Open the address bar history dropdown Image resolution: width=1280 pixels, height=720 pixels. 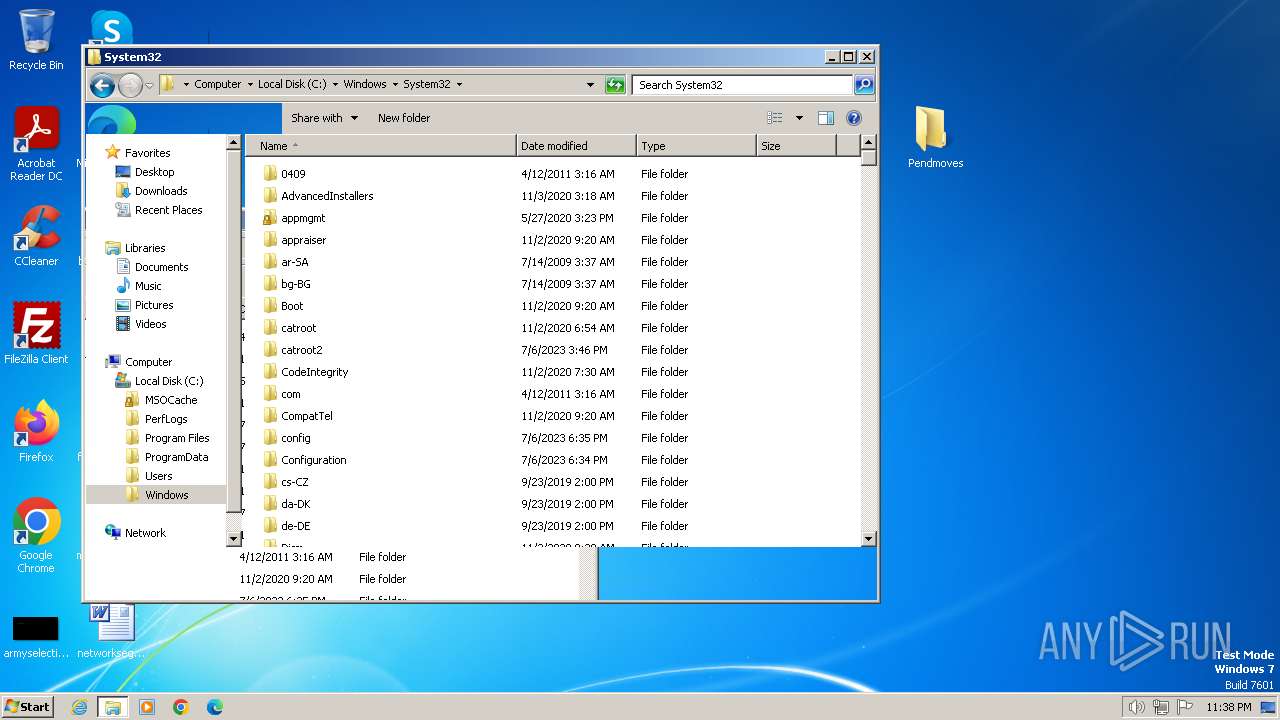591,85
